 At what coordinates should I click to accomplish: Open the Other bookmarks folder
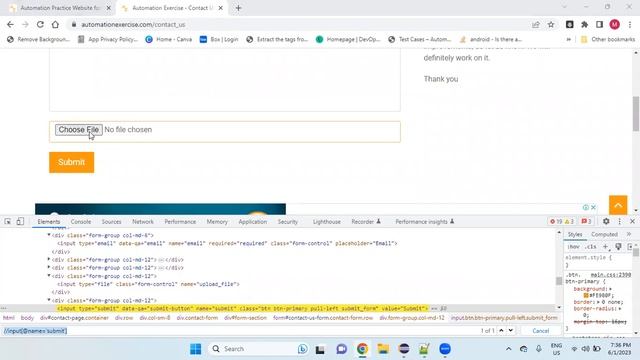point(608,39)
